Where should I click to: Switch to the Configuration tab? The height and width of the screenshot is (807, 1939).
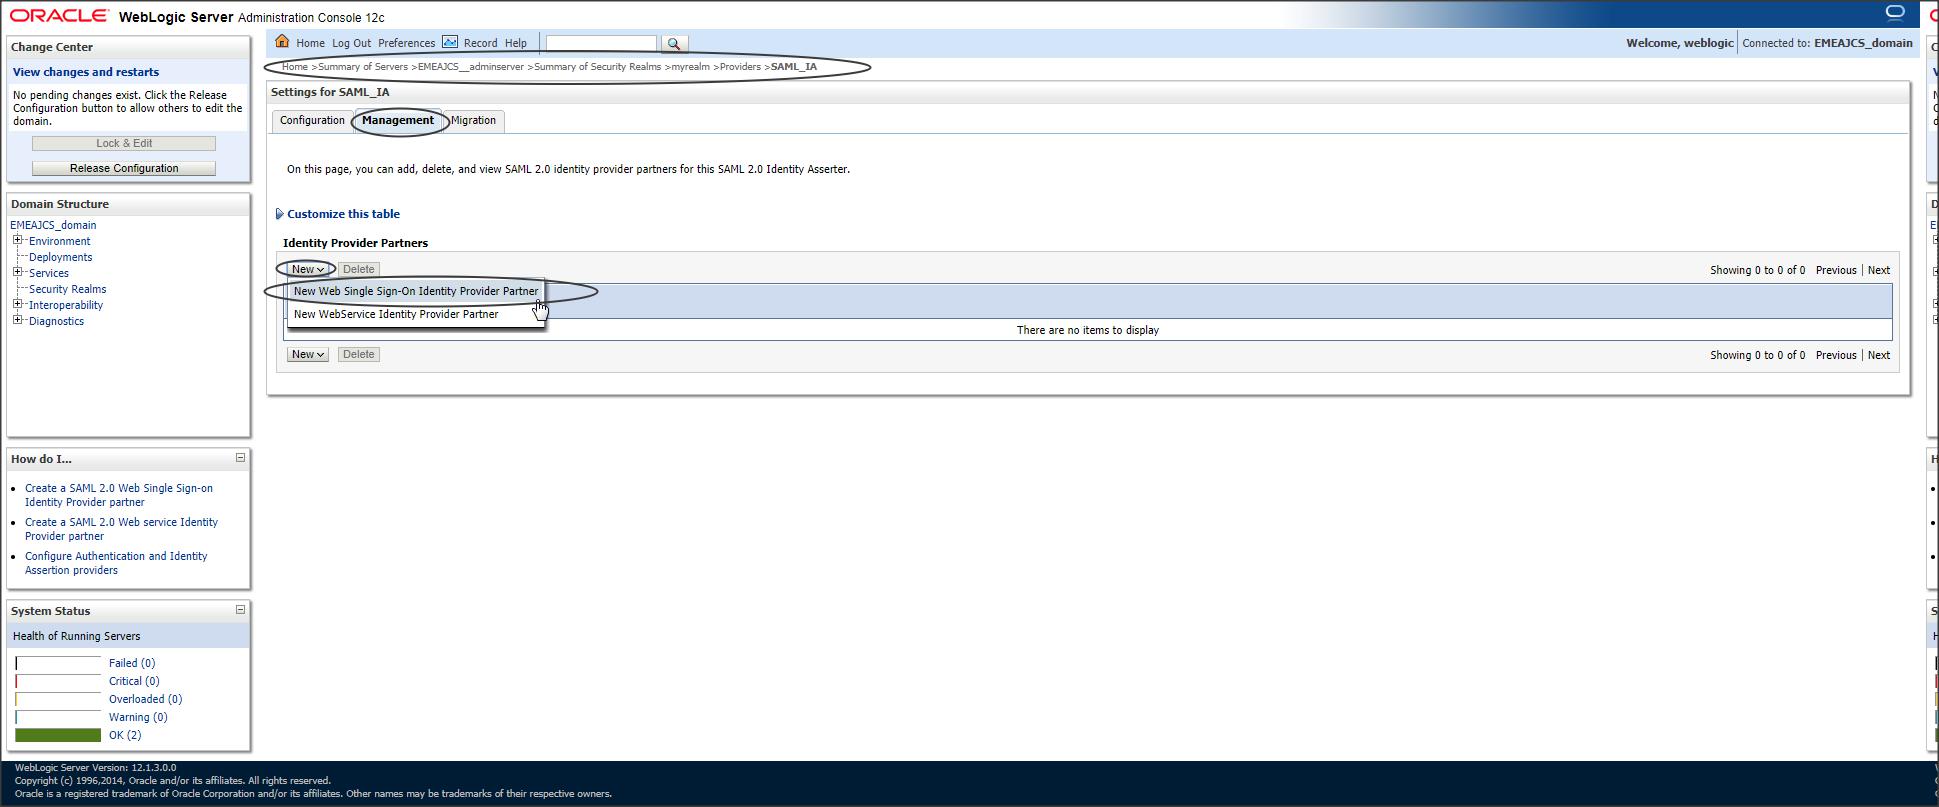(x=312, y=121)
